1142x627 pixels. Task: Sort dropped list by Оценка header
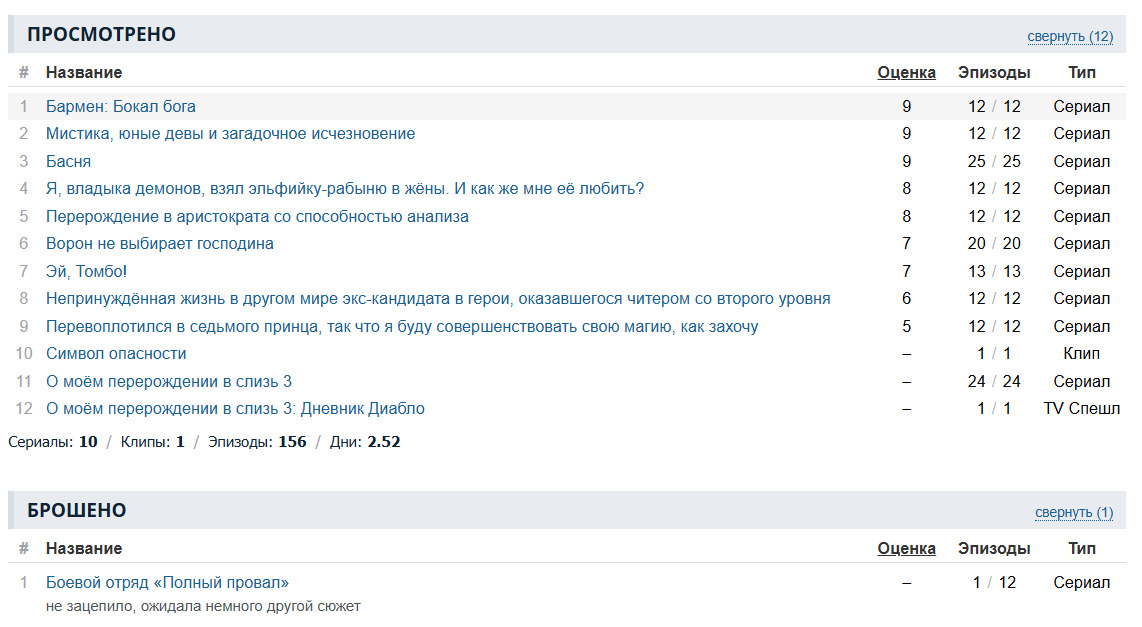pos(906,548)
